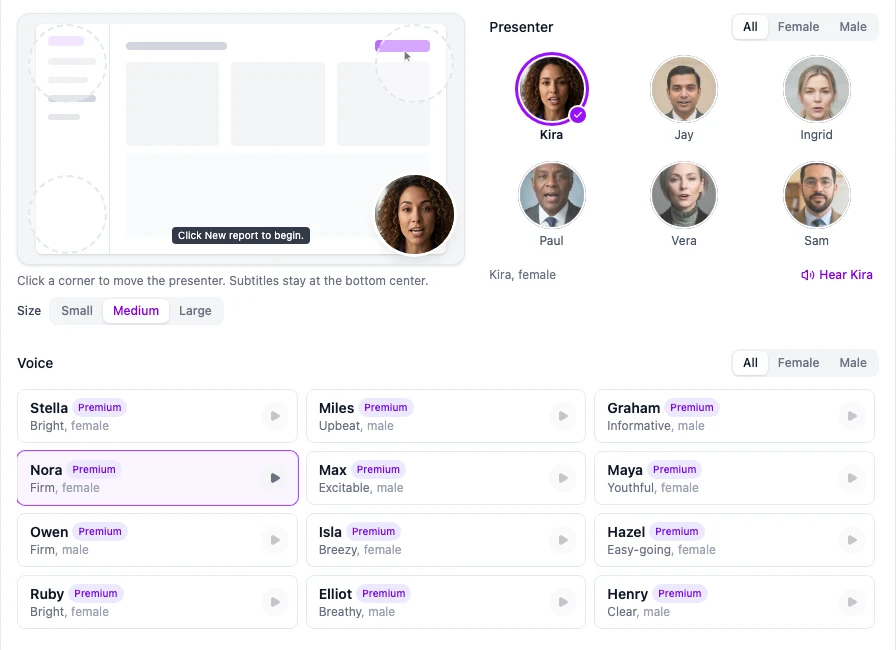This screenshot has height=650, width=896.
Task: Choose the Hazel voice card
Action: point(734,540)
